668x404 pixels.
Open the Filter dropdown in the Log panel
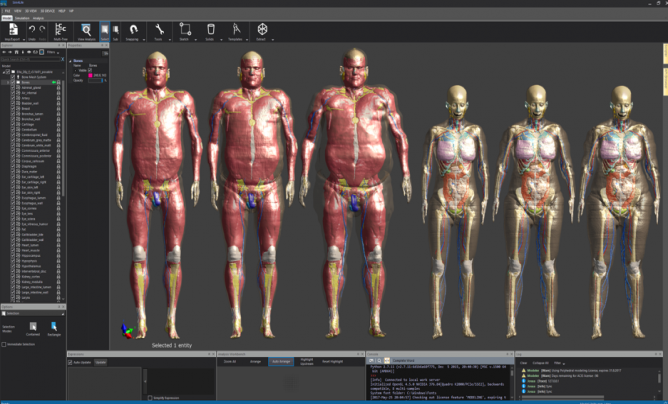point(561,362)
